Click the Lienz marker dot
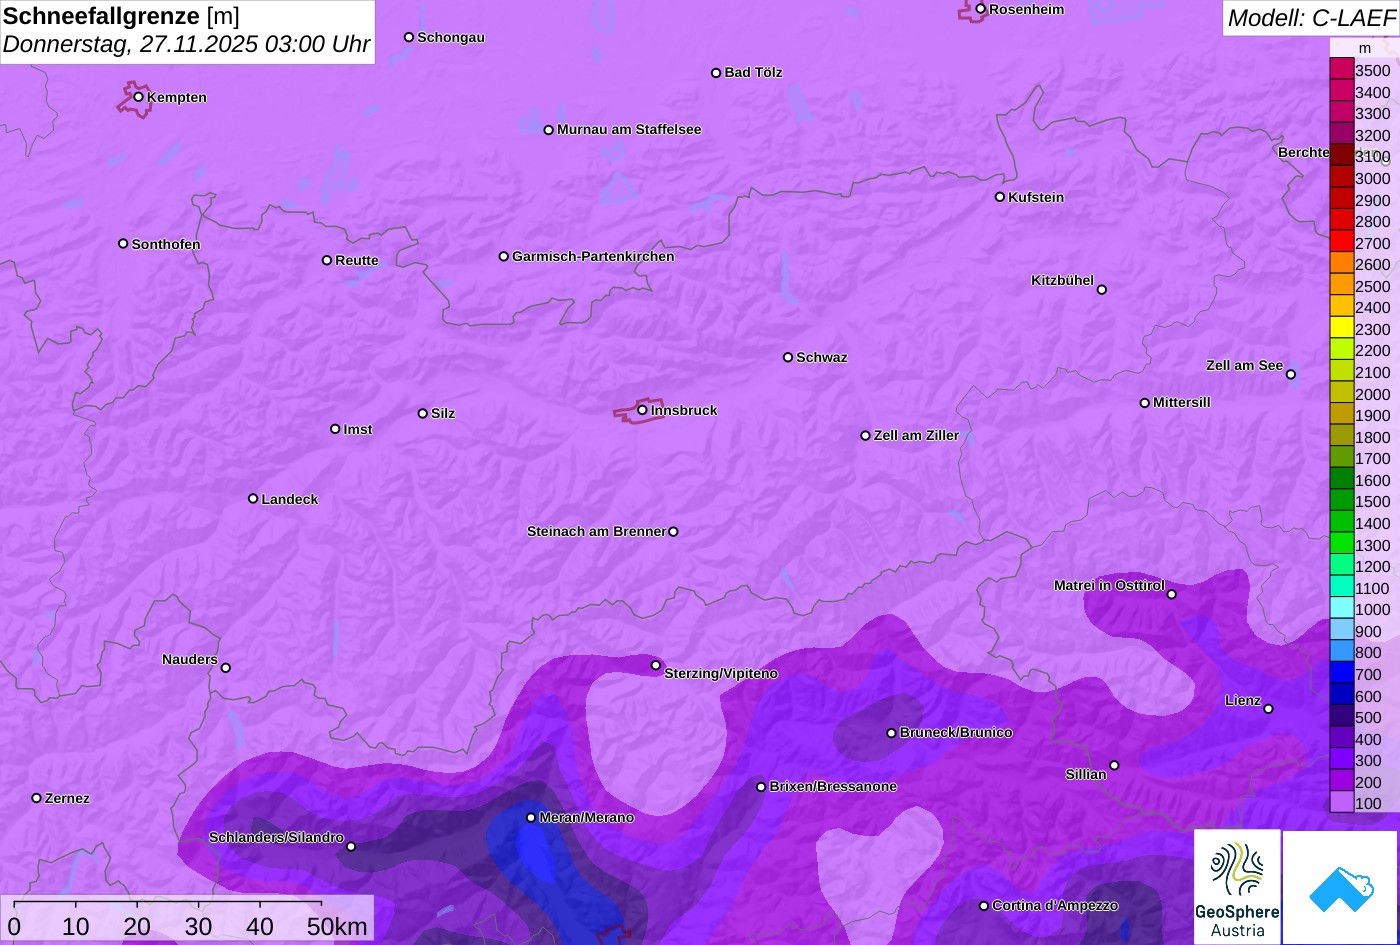The image size is (1400, 945). coord(1268,709)
